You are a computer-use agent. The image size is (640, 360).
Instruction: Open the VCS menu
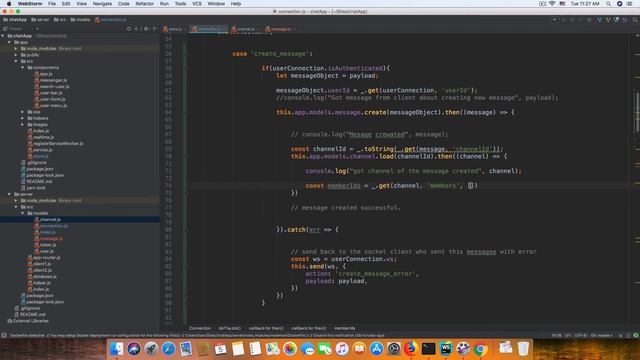(197, 4)
